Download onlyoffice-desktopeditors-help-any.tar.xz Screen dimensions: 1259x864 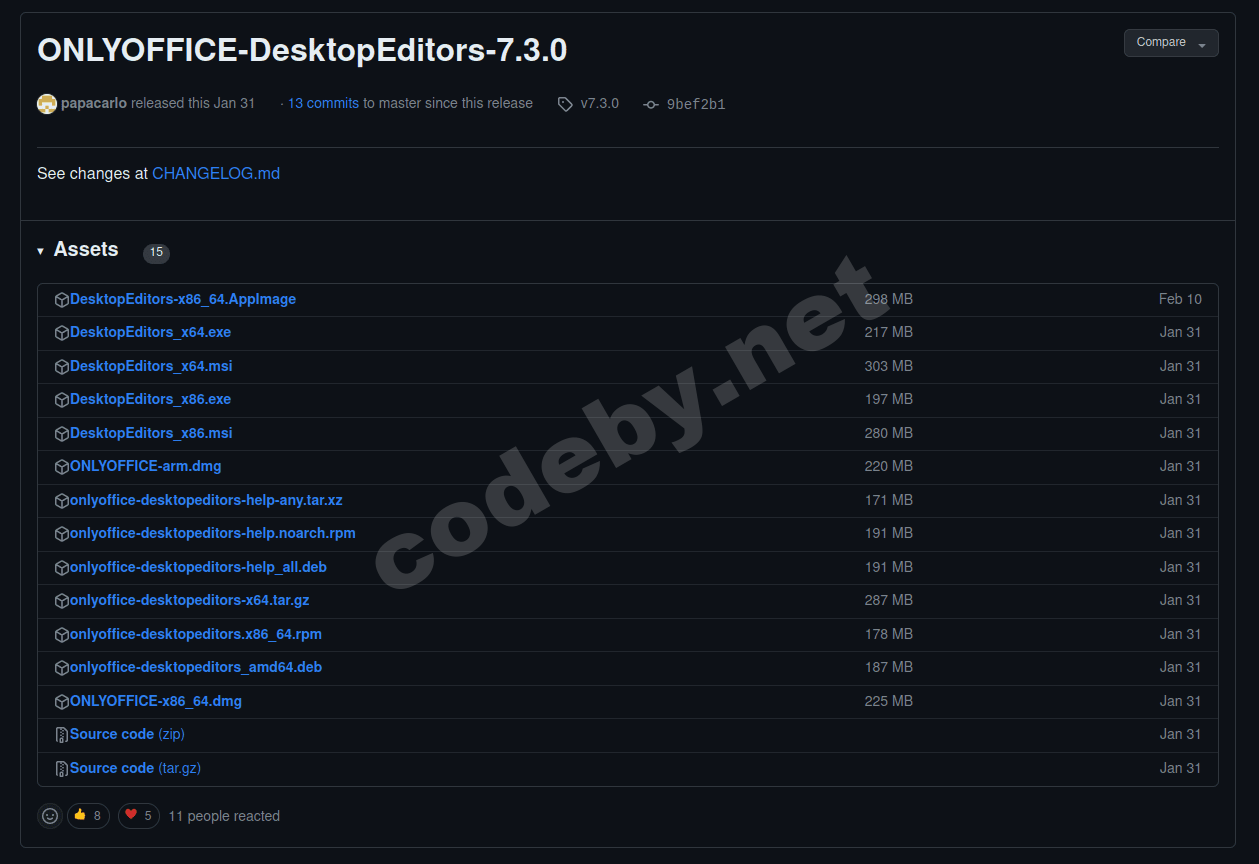[x=206, y=500]
